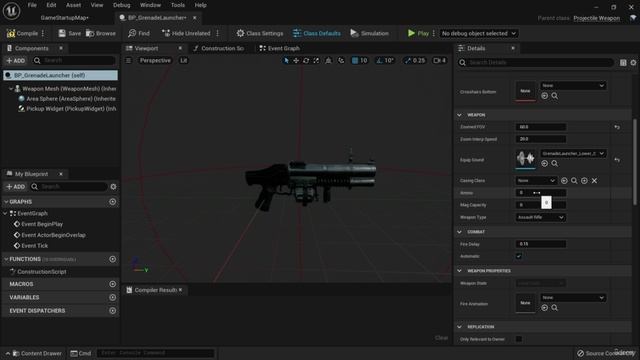Open the Asset menu
This screenshot has height=360, width=640.
[x=73, y=5]
